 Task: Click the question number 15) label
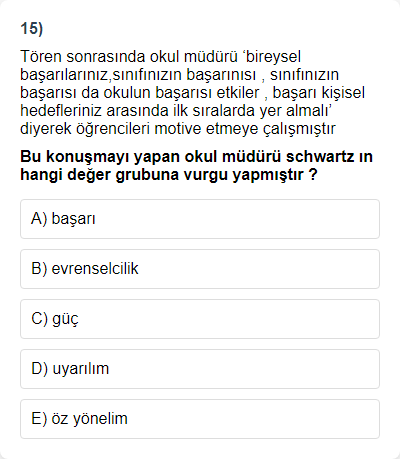(32, 28)
